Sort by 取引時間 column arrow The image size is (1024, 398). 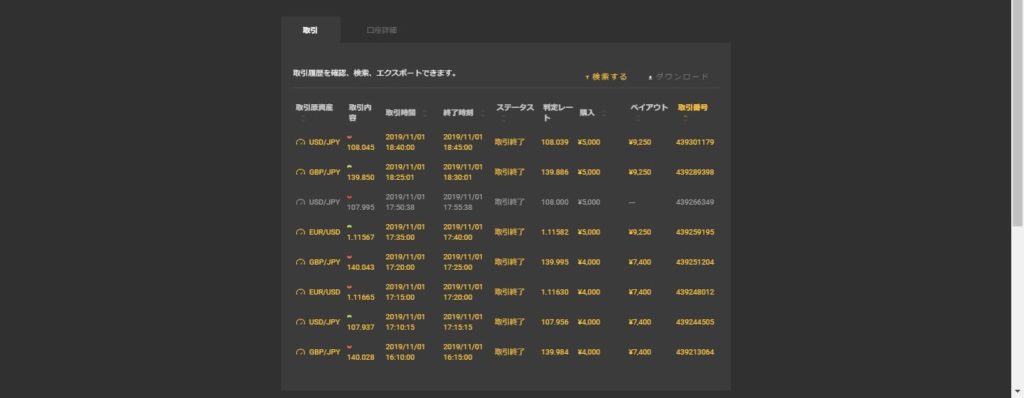[x=424, y=113]
